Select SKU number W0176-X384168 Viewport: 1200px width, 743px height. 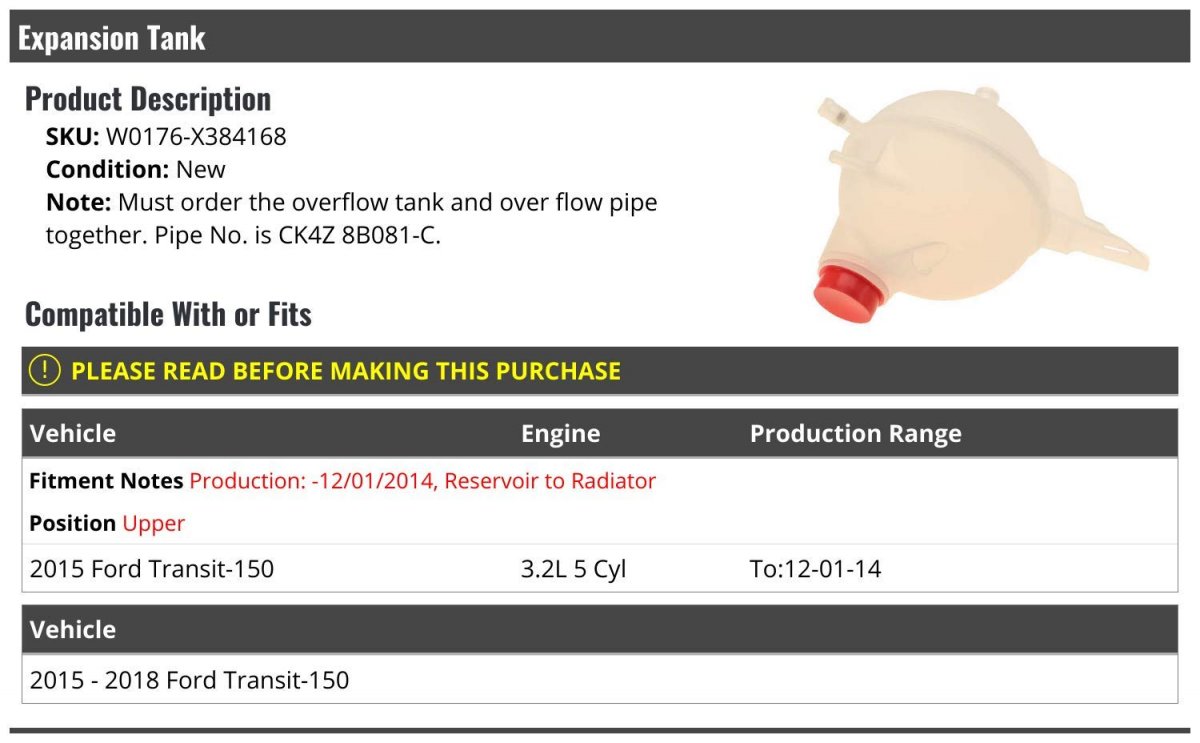tap(196, 137)
